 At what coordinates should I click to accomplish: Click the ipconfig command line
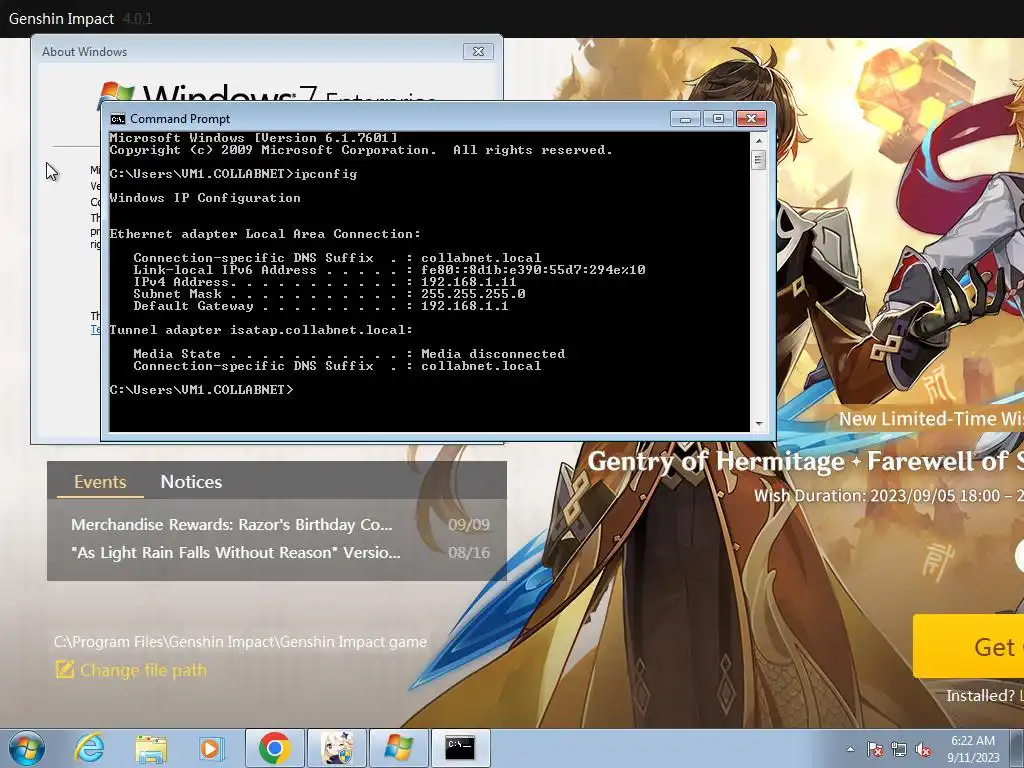(x=233, y=174)
